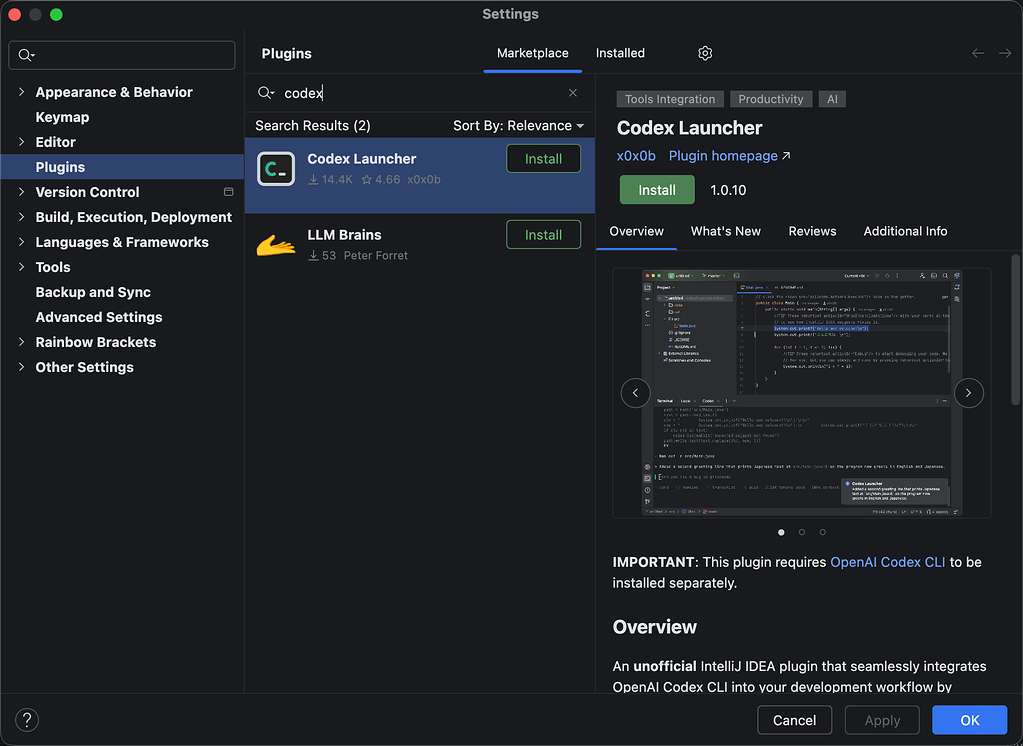This screenshot has height=746, width=1023.
Task: Go back with the left arrow
Action: (978, 54)
